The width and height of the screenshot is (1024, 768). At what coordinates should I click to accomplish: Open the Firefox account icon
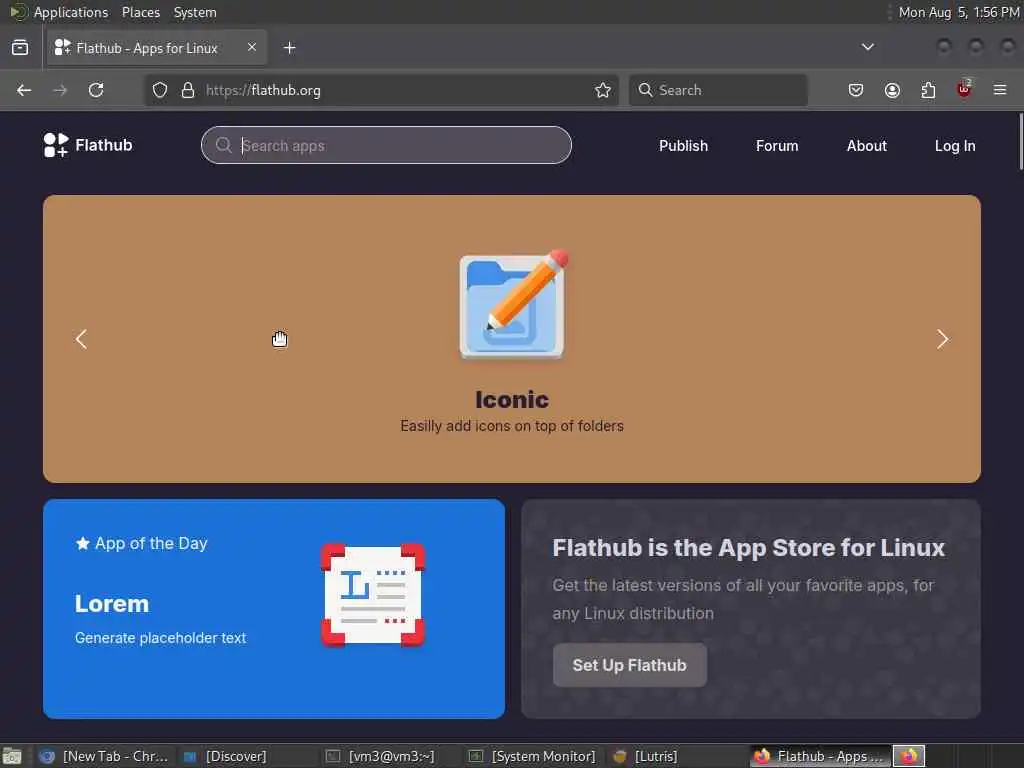point(892,90)
